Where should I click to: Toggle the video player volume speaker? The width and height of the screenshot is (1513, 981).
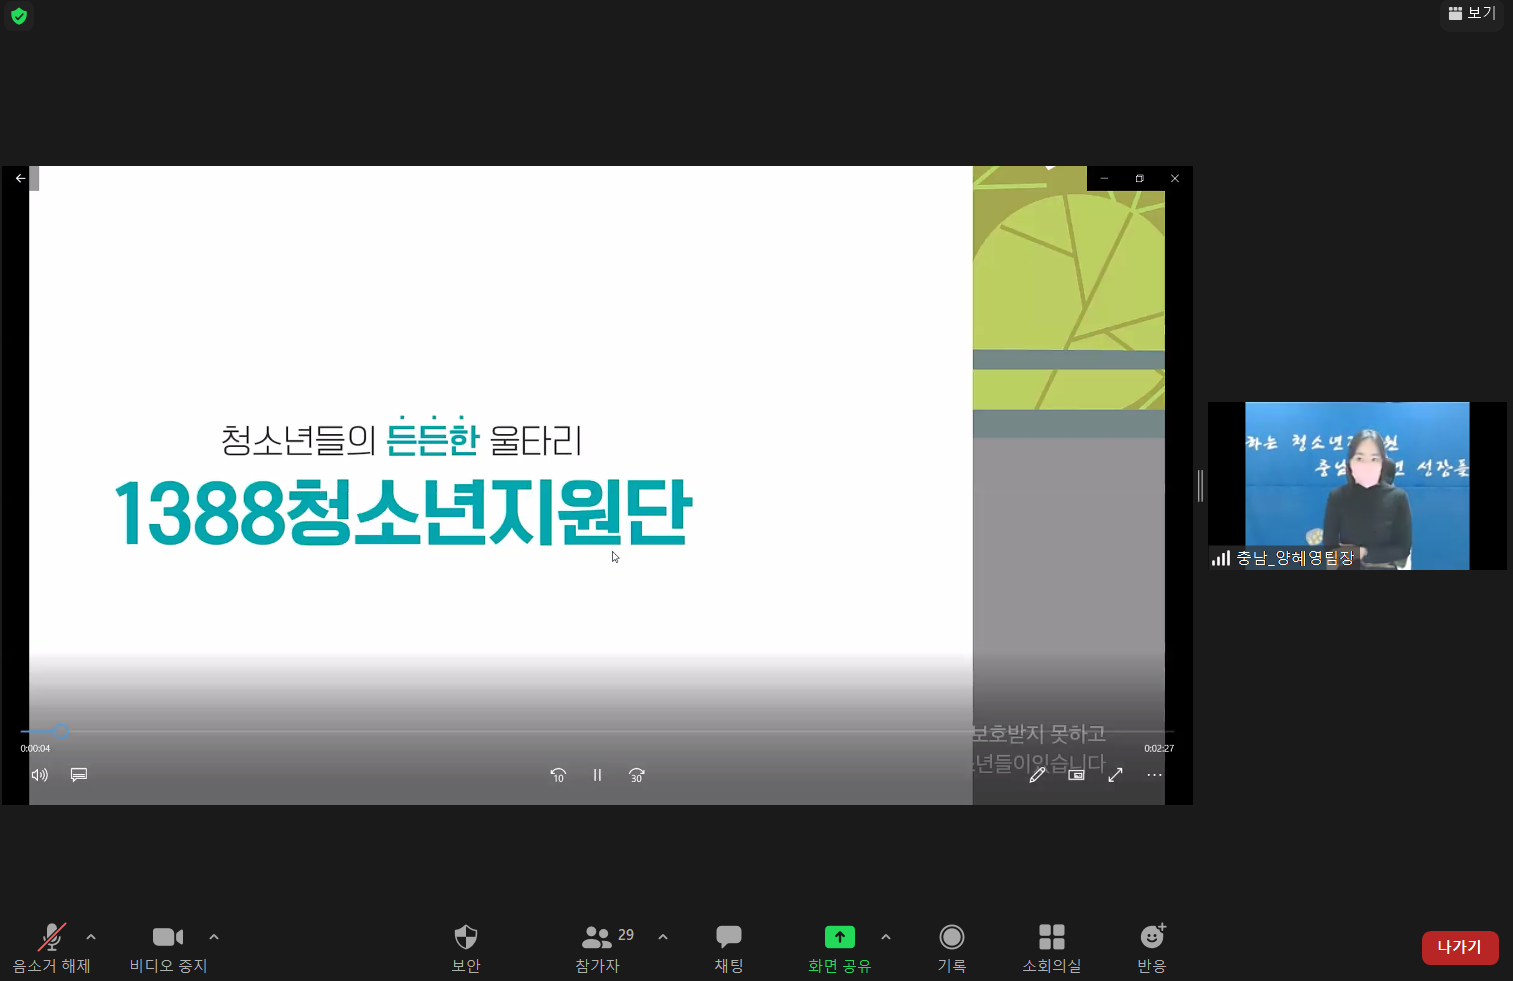pyautogui.click(x=40, y=775)
